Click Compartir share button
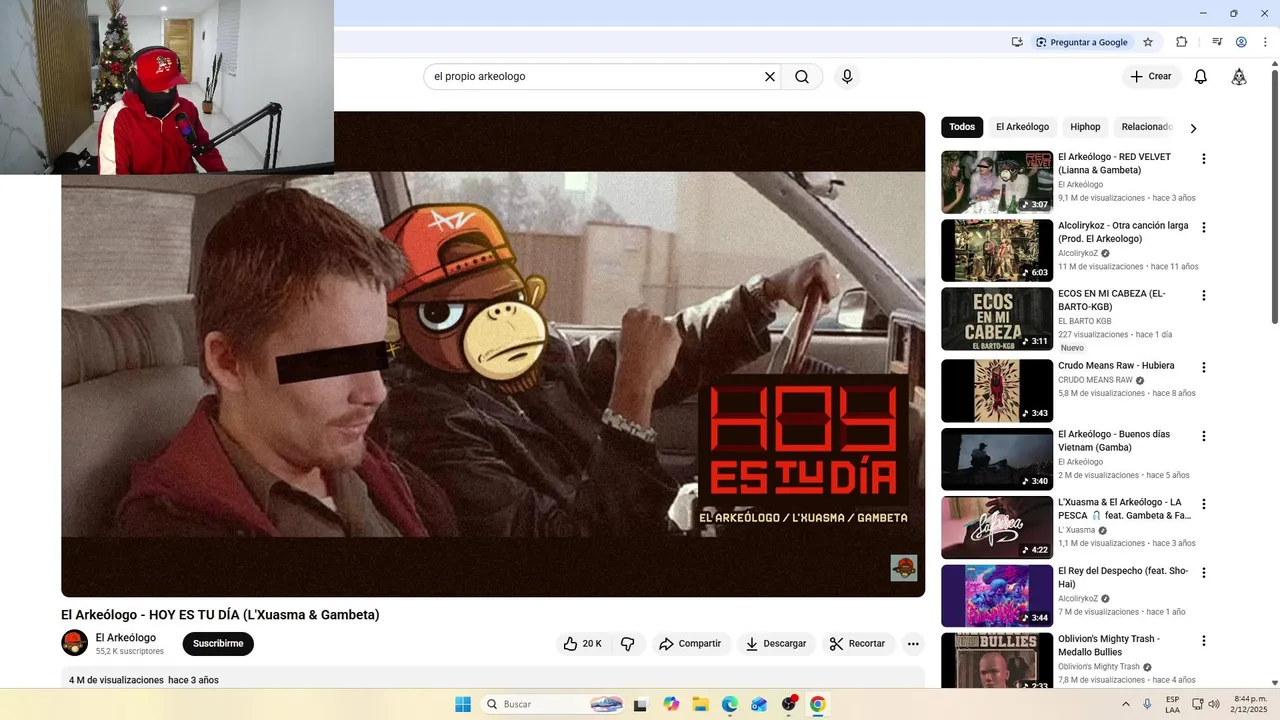This screenshot has height=720, width=1280. (690, 644)
